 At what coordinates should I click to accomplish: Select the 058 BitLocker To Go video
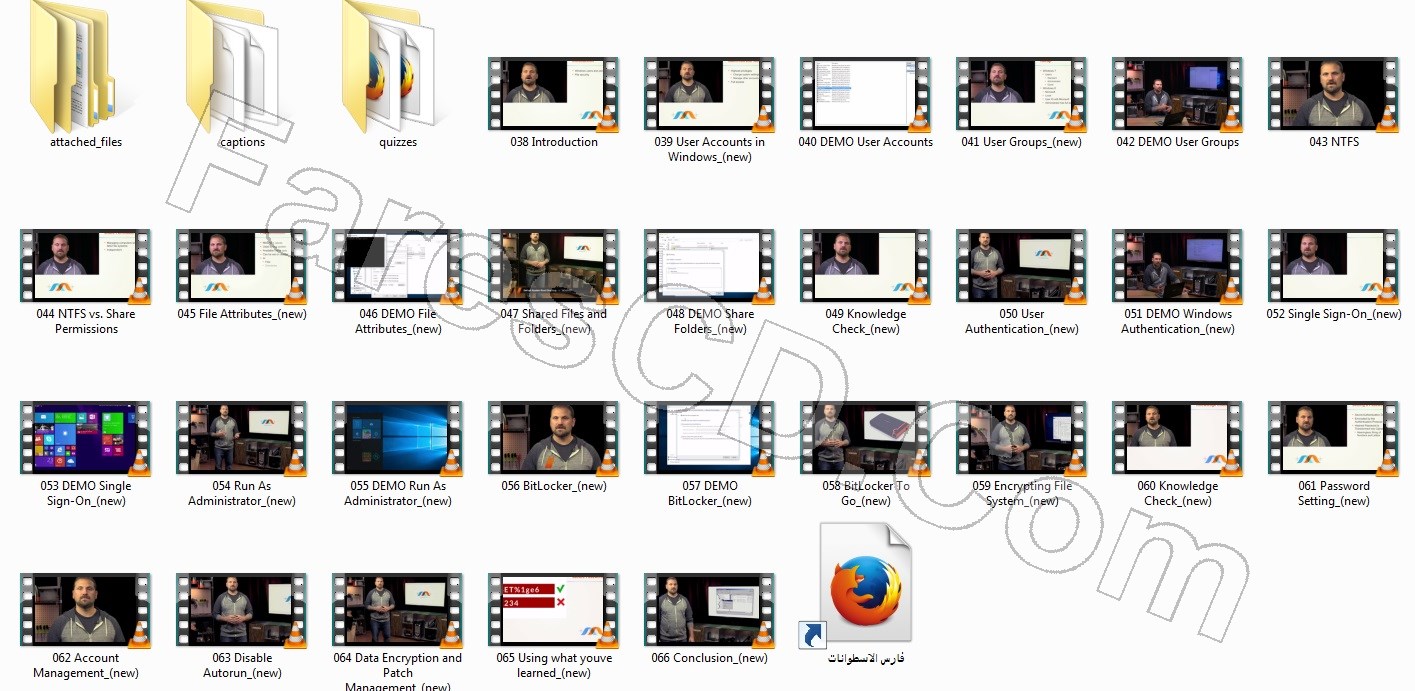click(866, 438)
